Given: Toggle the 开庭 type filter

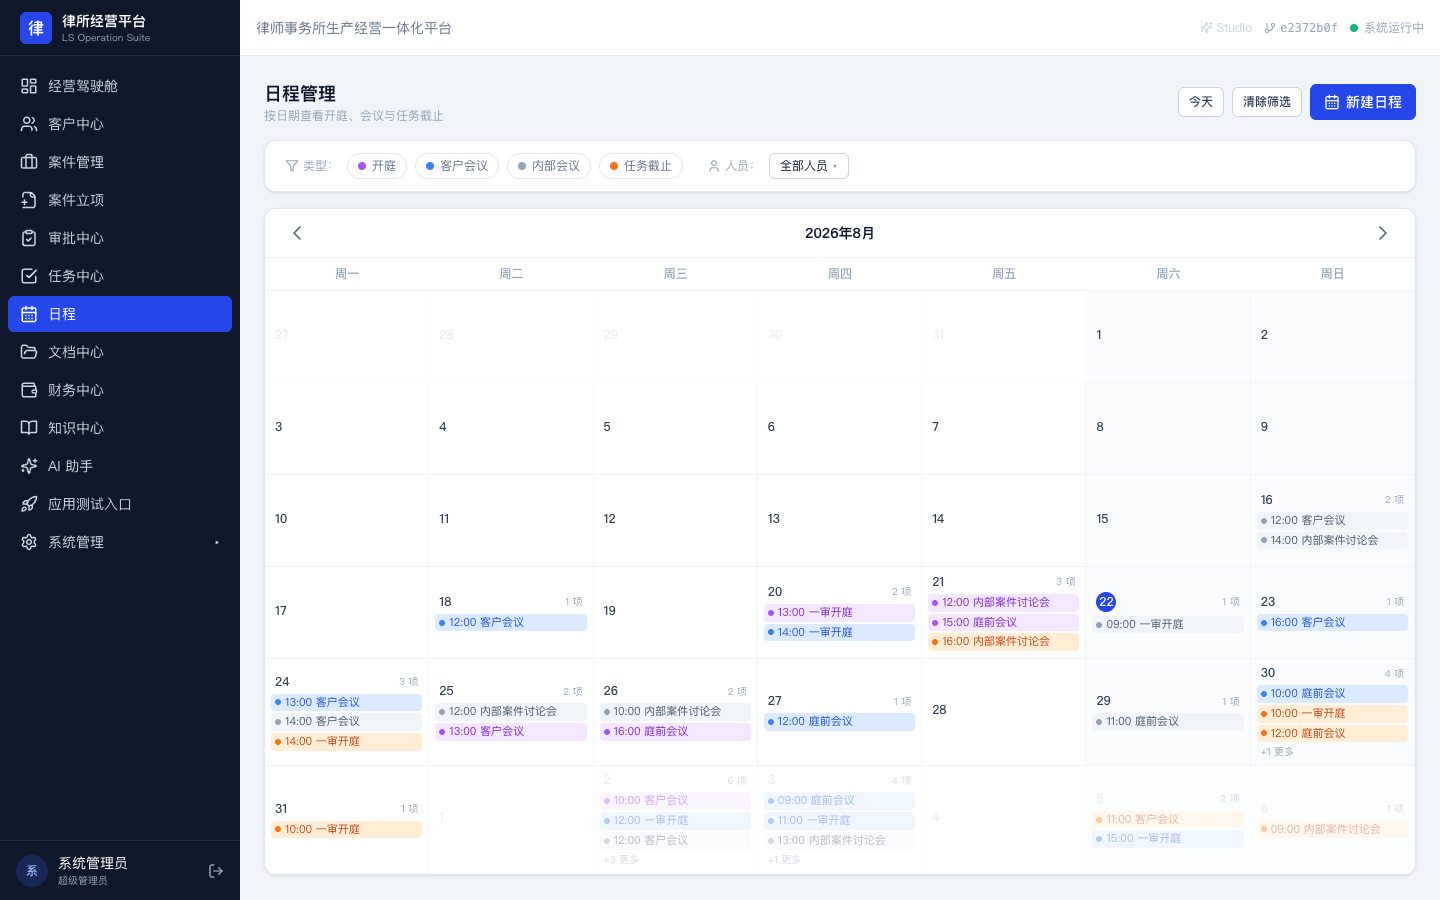Looking at the screenshot, I should [377, 166].
